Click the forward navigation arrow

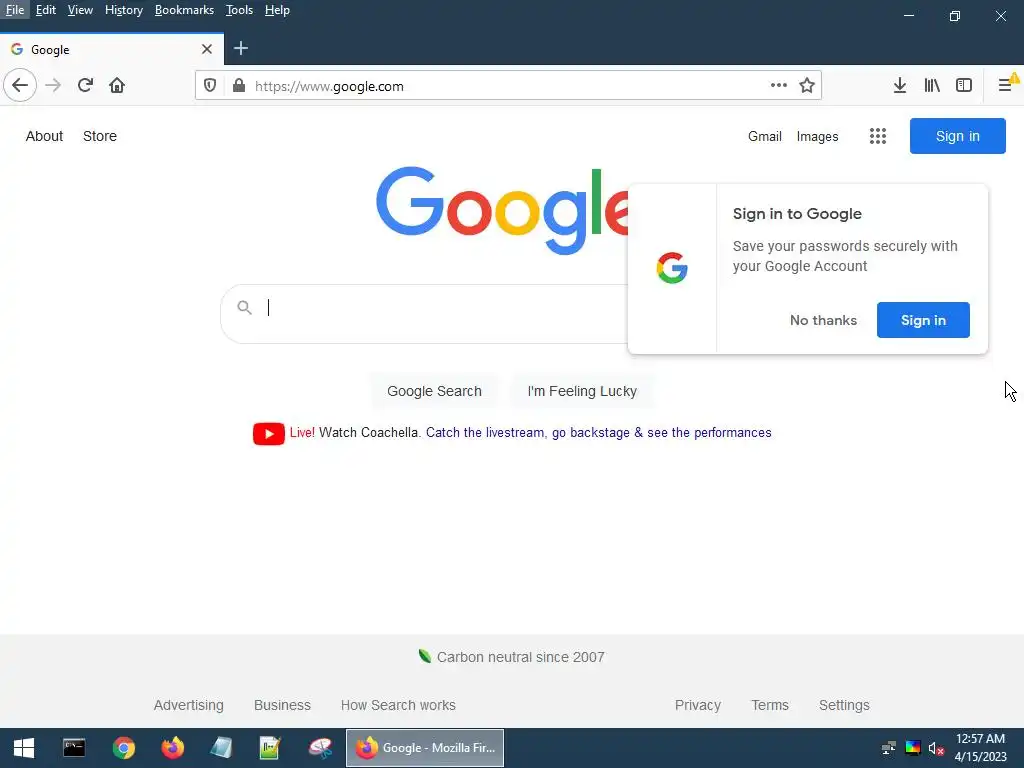[x=53, y=86]
